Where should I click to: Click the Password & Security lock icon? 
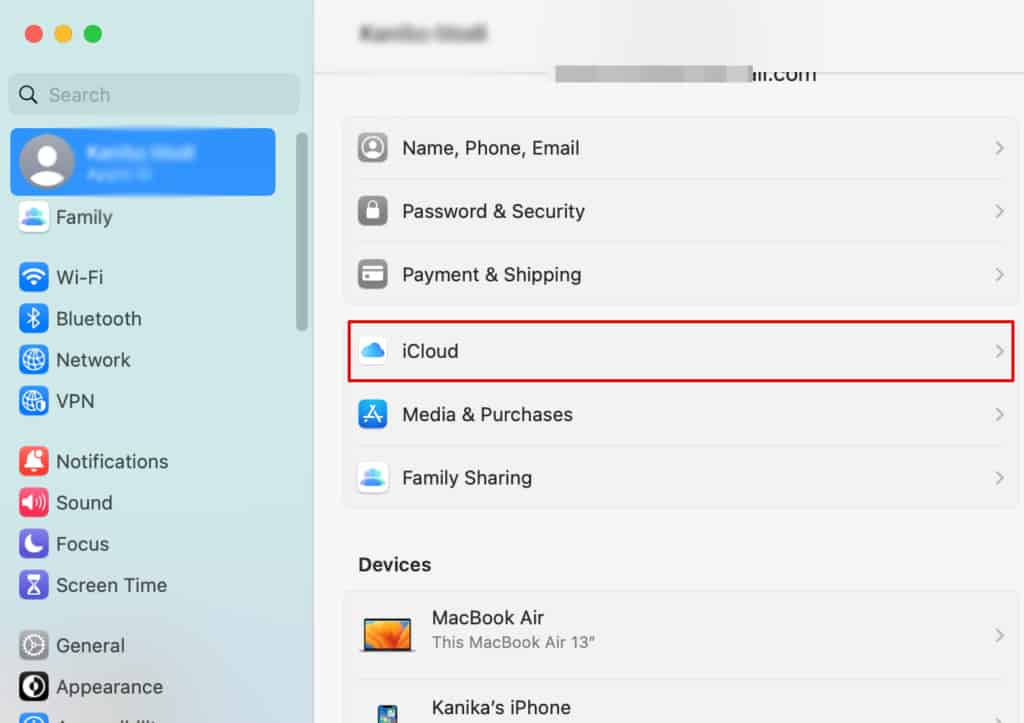click(x=372, y=211)
